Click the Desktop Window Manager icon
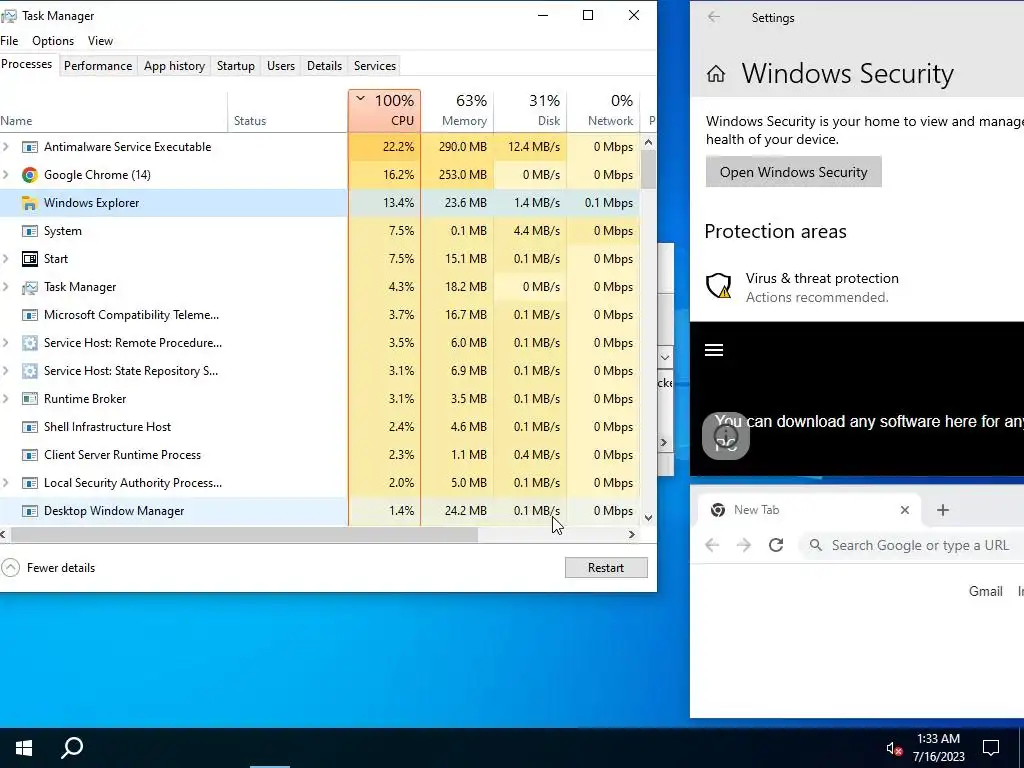Image resolution: width=1024 pixels, height=768 pixels. pos(29,511)
